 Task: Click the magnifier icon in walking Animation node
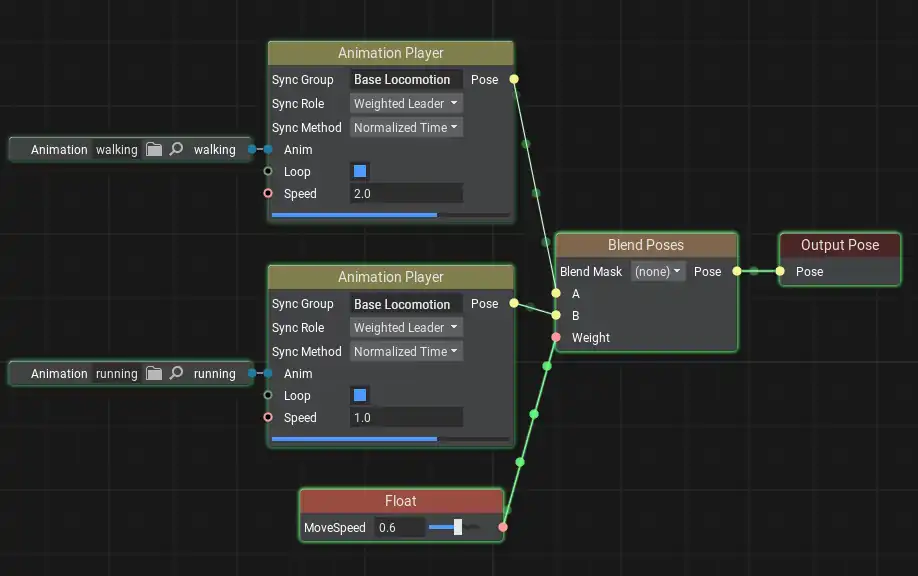(176, 150)
